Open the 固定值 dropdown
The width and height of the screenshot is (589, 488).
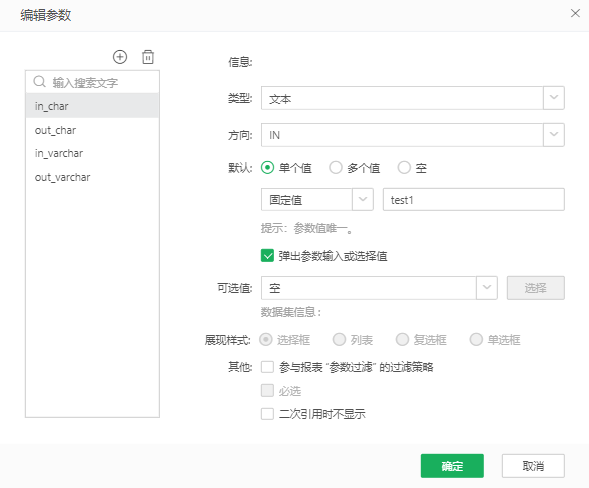[317, 199]
